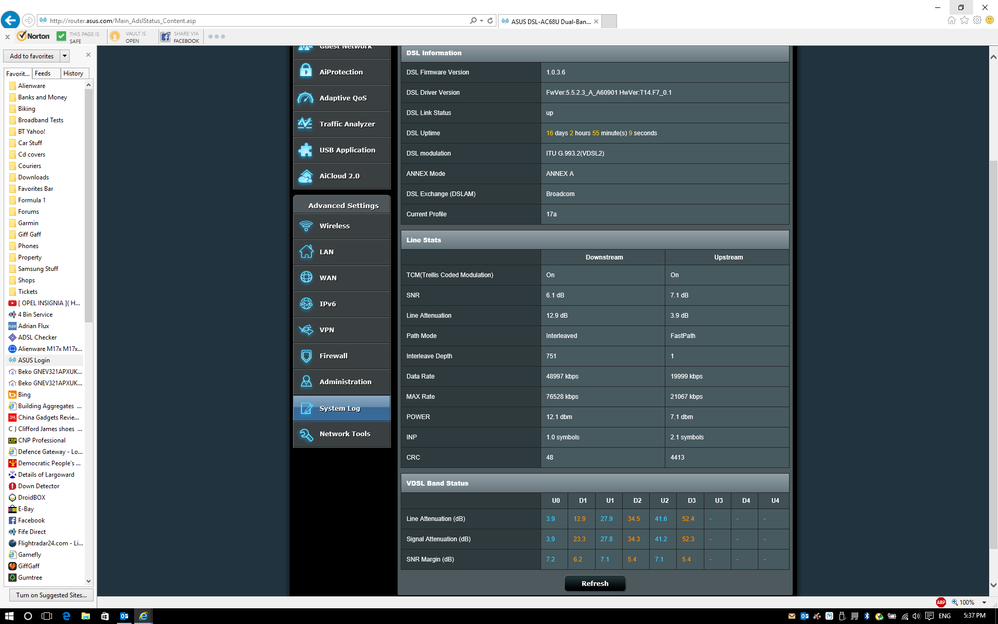This screenshot has width=998, height=624.
Task: Open Firewall shield icon
Action: [x=306, y=356]
